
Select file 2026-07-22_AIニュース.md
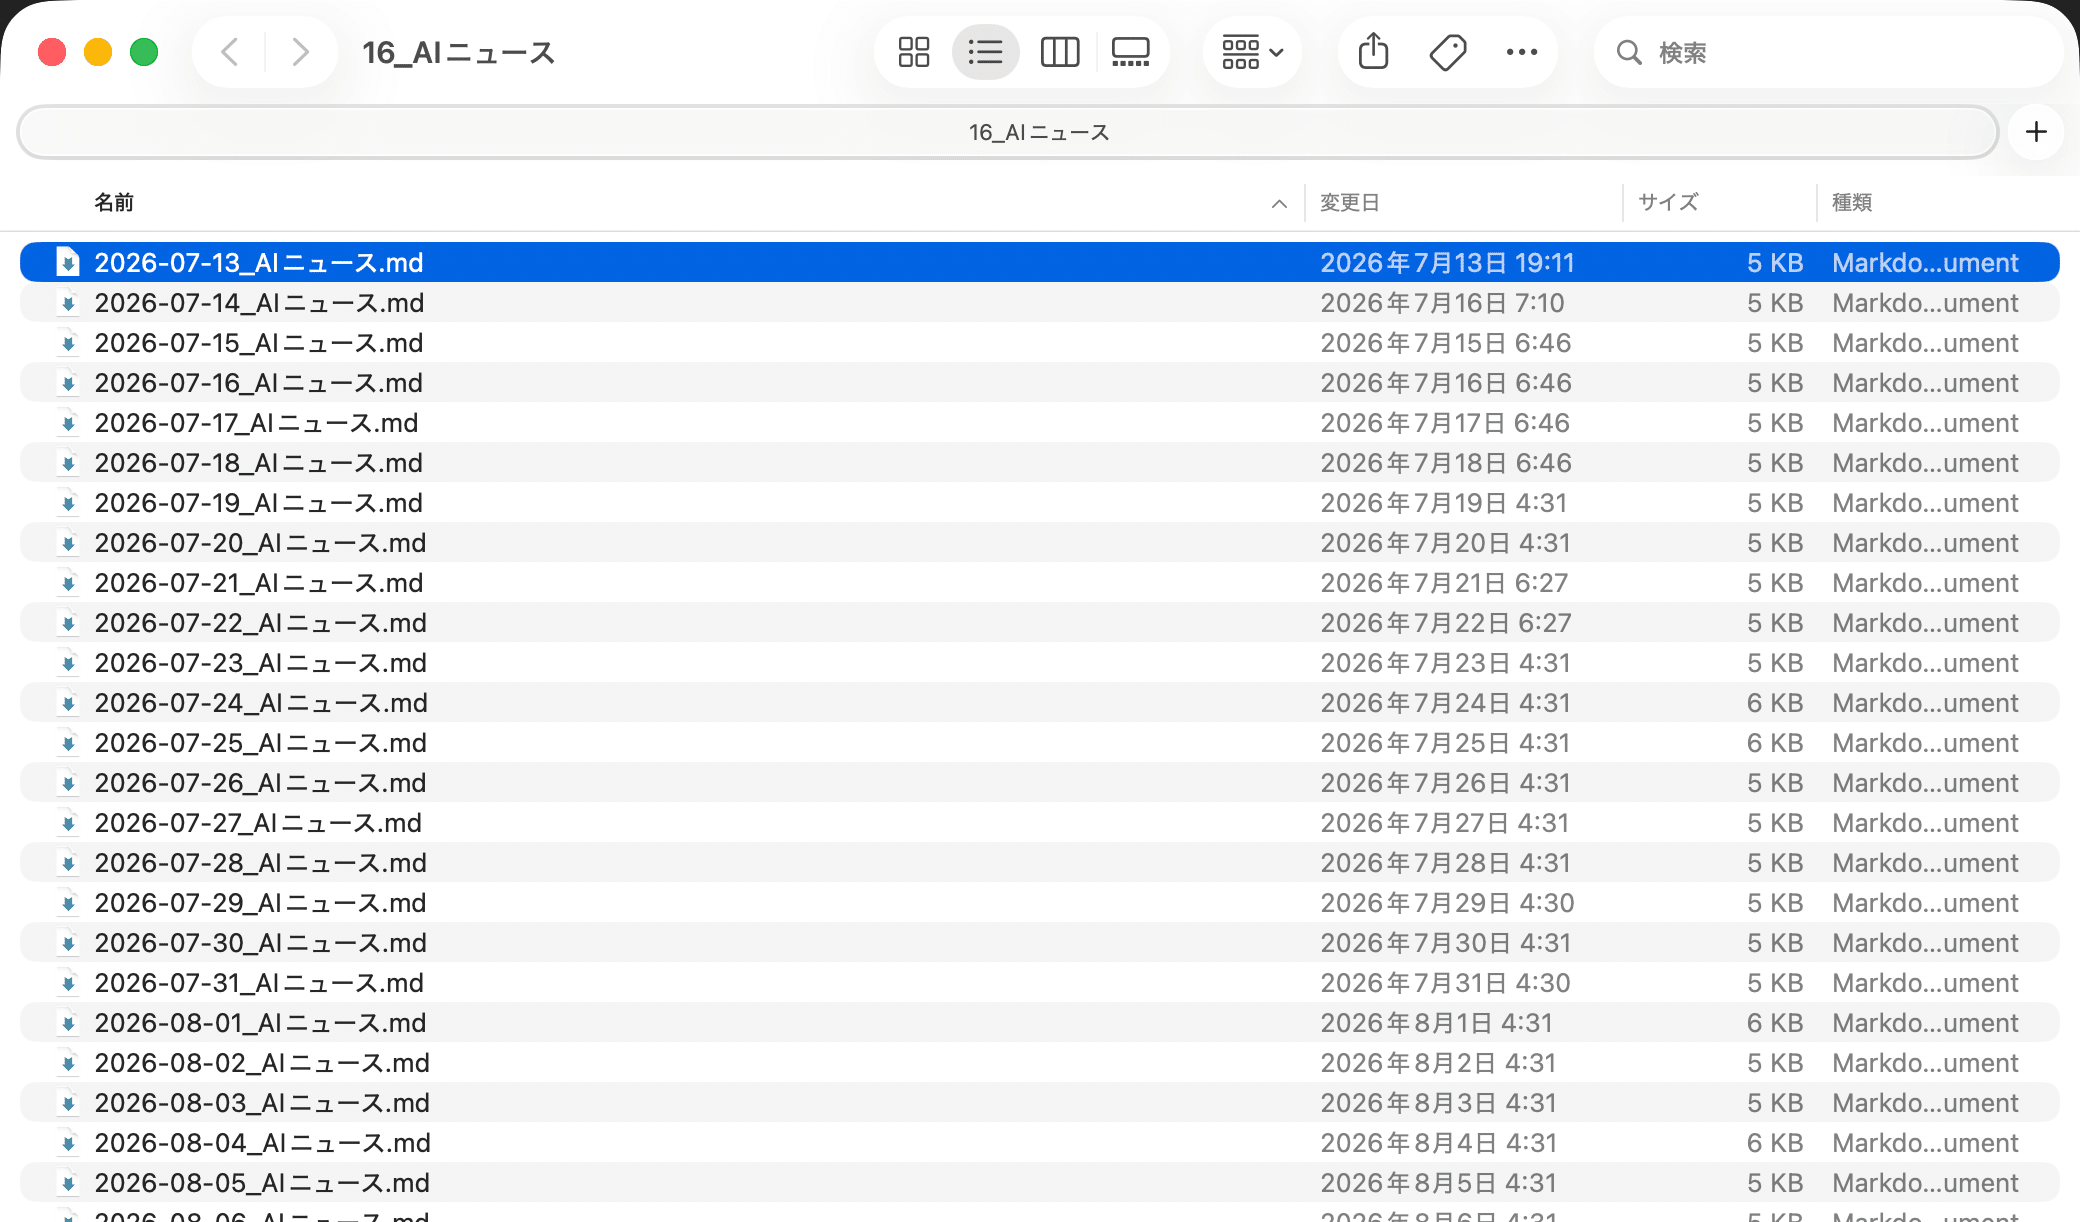pos(1040,623)
